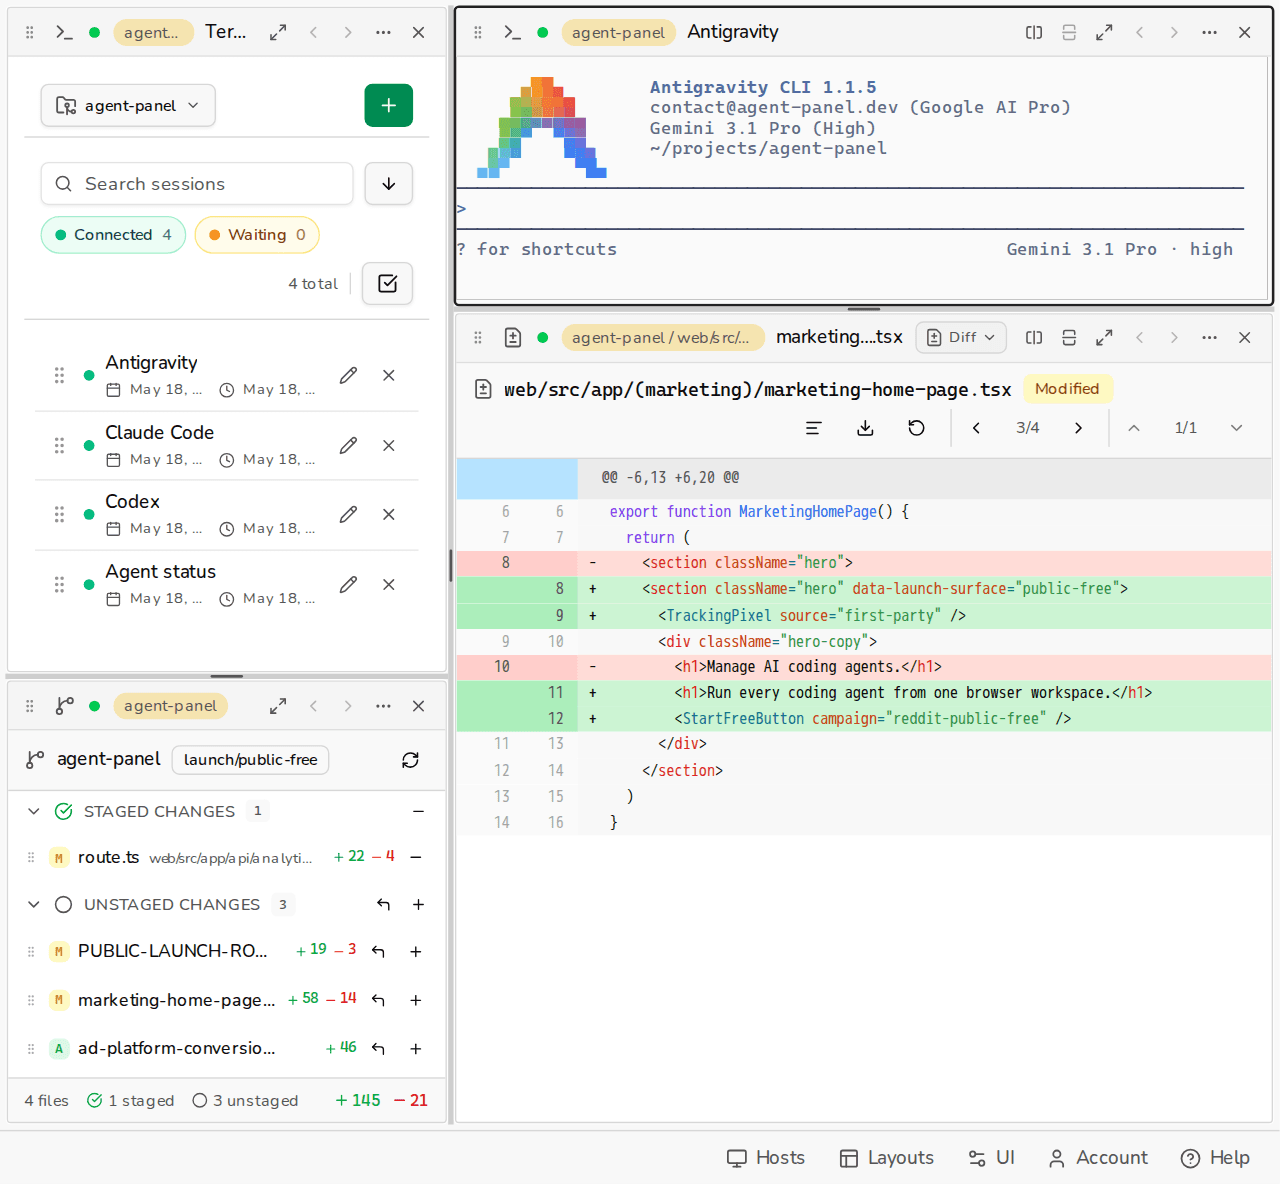Open the UI settings menu

point(992,1157)
